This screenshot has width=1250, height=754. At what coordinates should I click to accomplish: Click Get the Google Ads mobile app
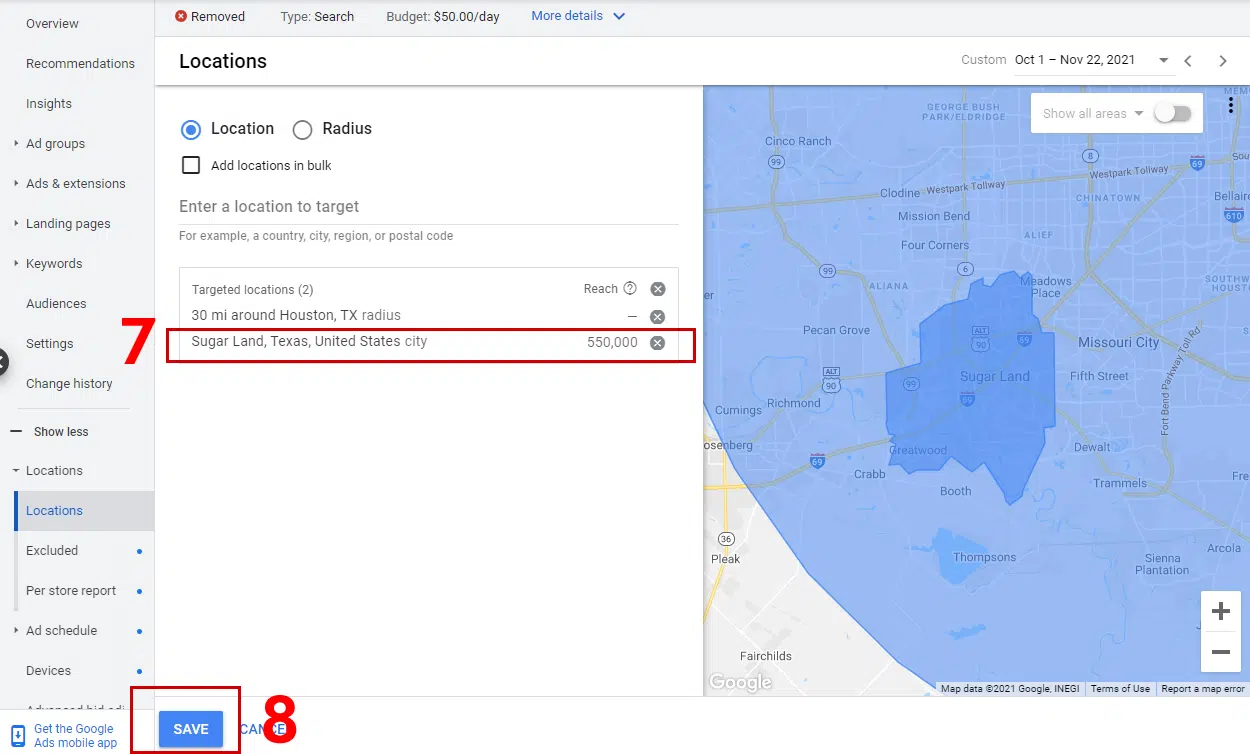coord(76,736)
